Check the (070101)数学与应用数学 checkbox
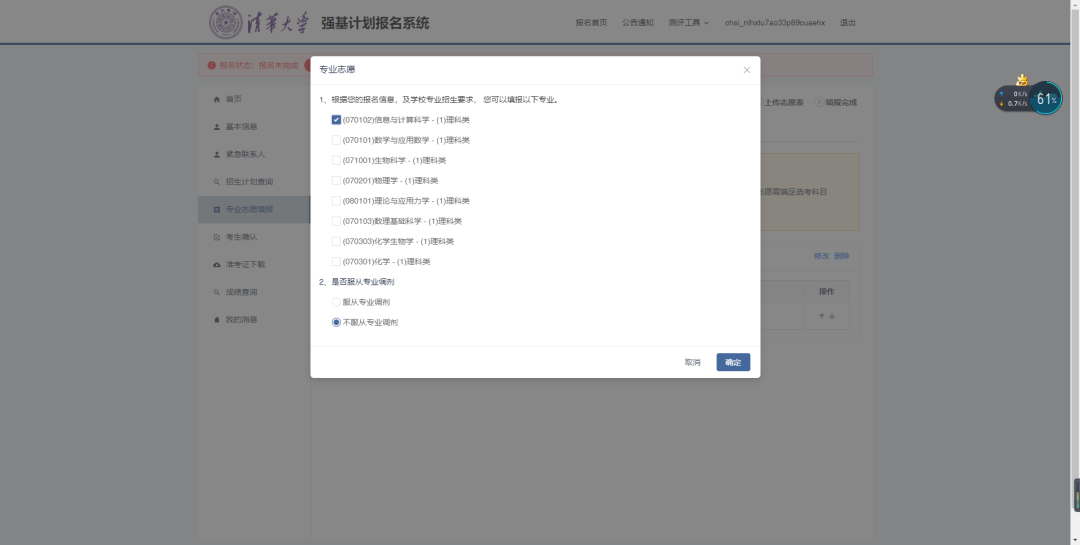Screen dimensions: 1080x545 336,140
